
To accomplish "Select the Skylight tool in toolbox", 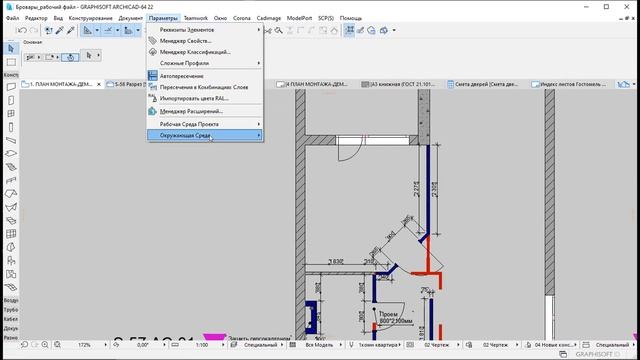I will tap(11, 221).
